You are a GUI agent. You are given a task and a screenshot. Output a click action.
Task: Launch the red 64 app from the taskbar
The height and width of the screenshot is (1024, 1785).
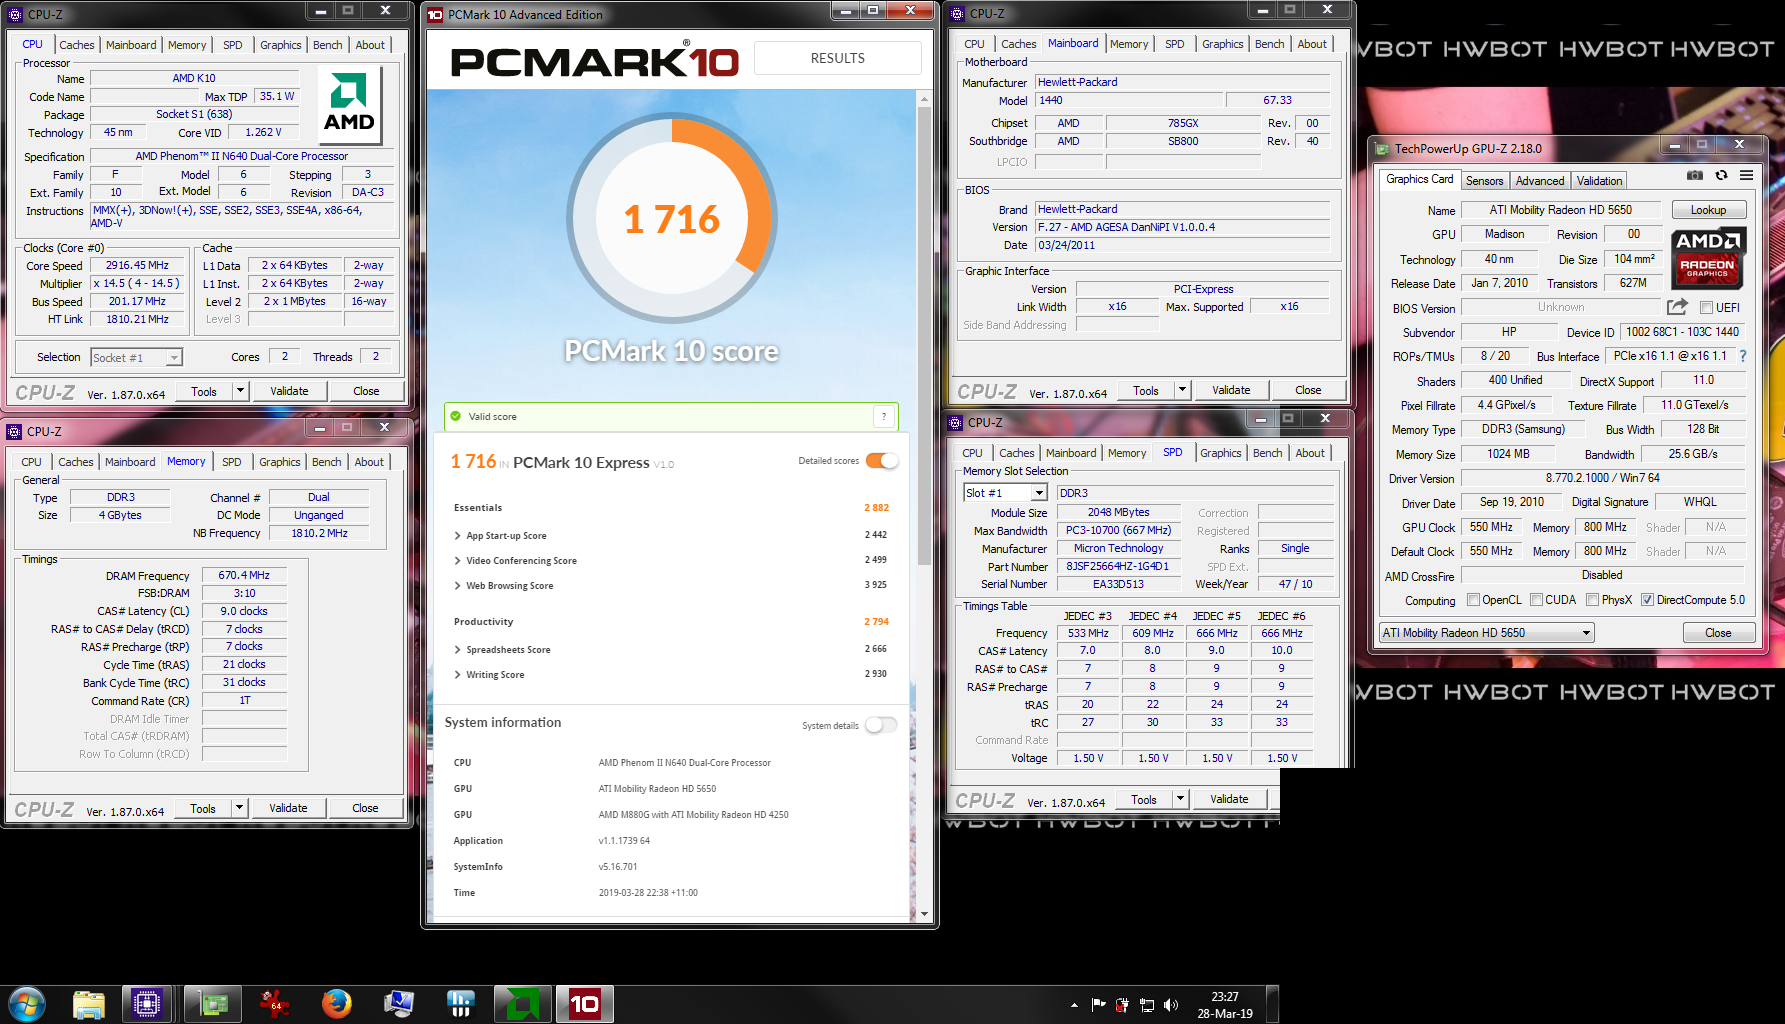(275, 1004)
